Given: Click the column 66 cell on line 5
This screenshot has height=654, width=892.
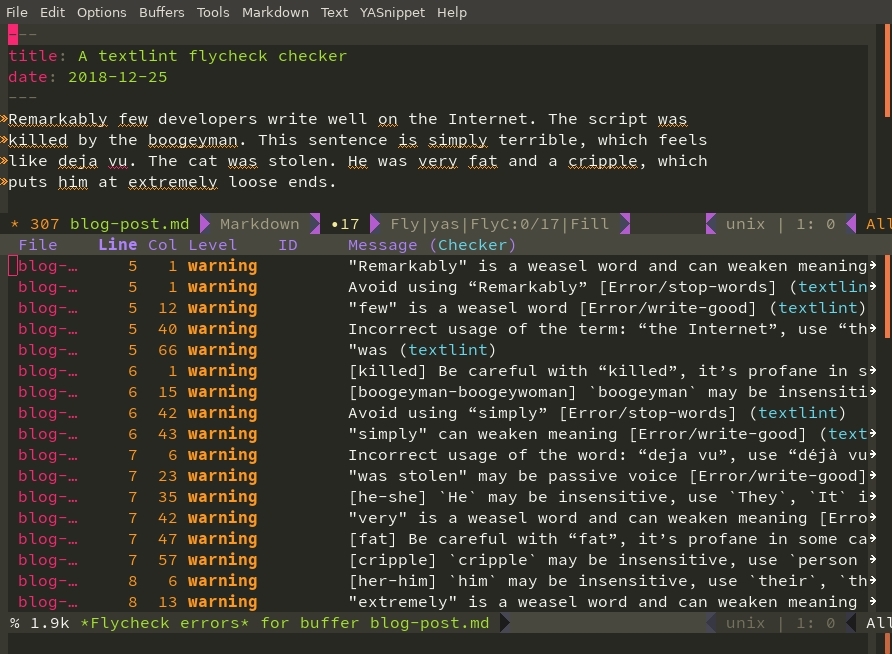Looking at the screenshot, I should click(168, 350).
